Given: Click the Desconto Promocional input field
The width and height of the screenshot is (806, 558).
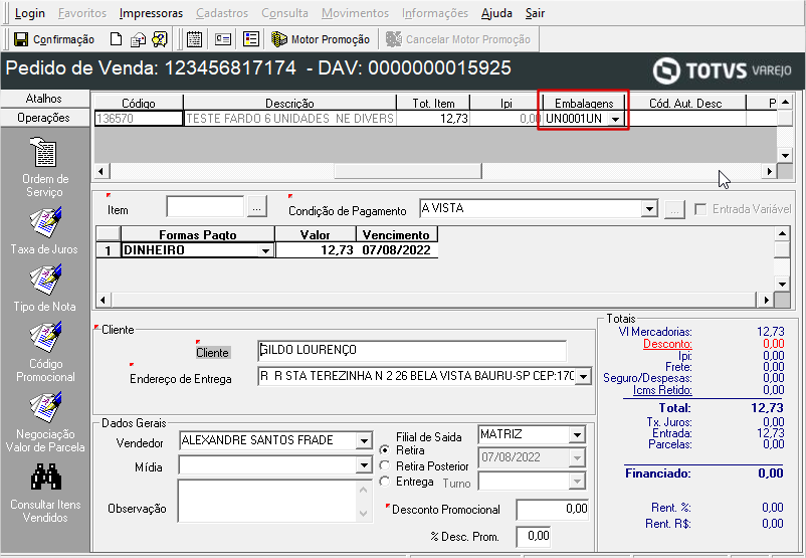Looking at the screenshot, I should pyautogui.click(x=553, y=509).
